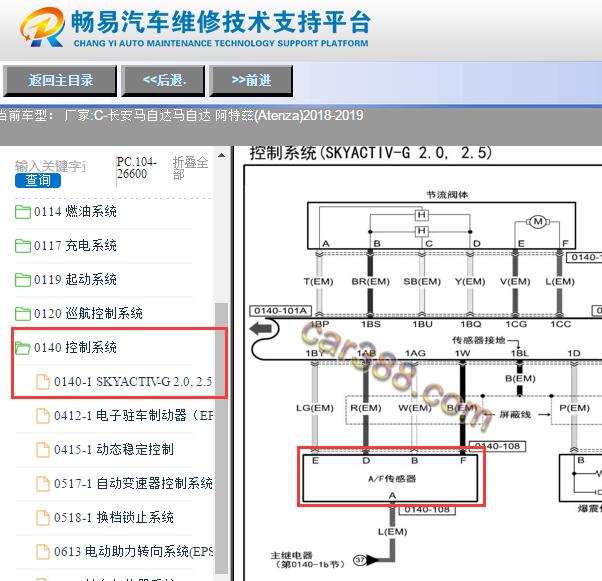Click the SB(EM) wire label

tap(422, 281)
